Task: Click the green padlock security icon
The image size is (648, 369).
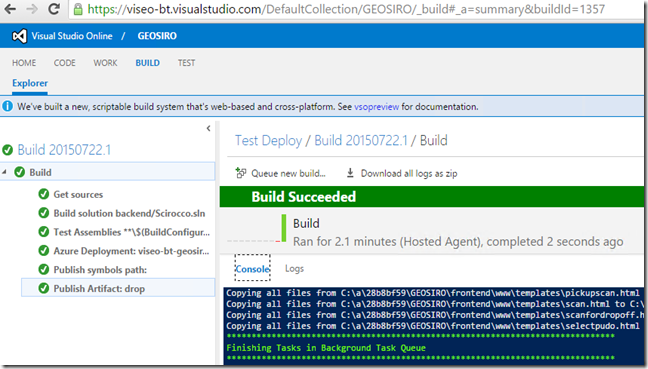Action: [78, 9]
